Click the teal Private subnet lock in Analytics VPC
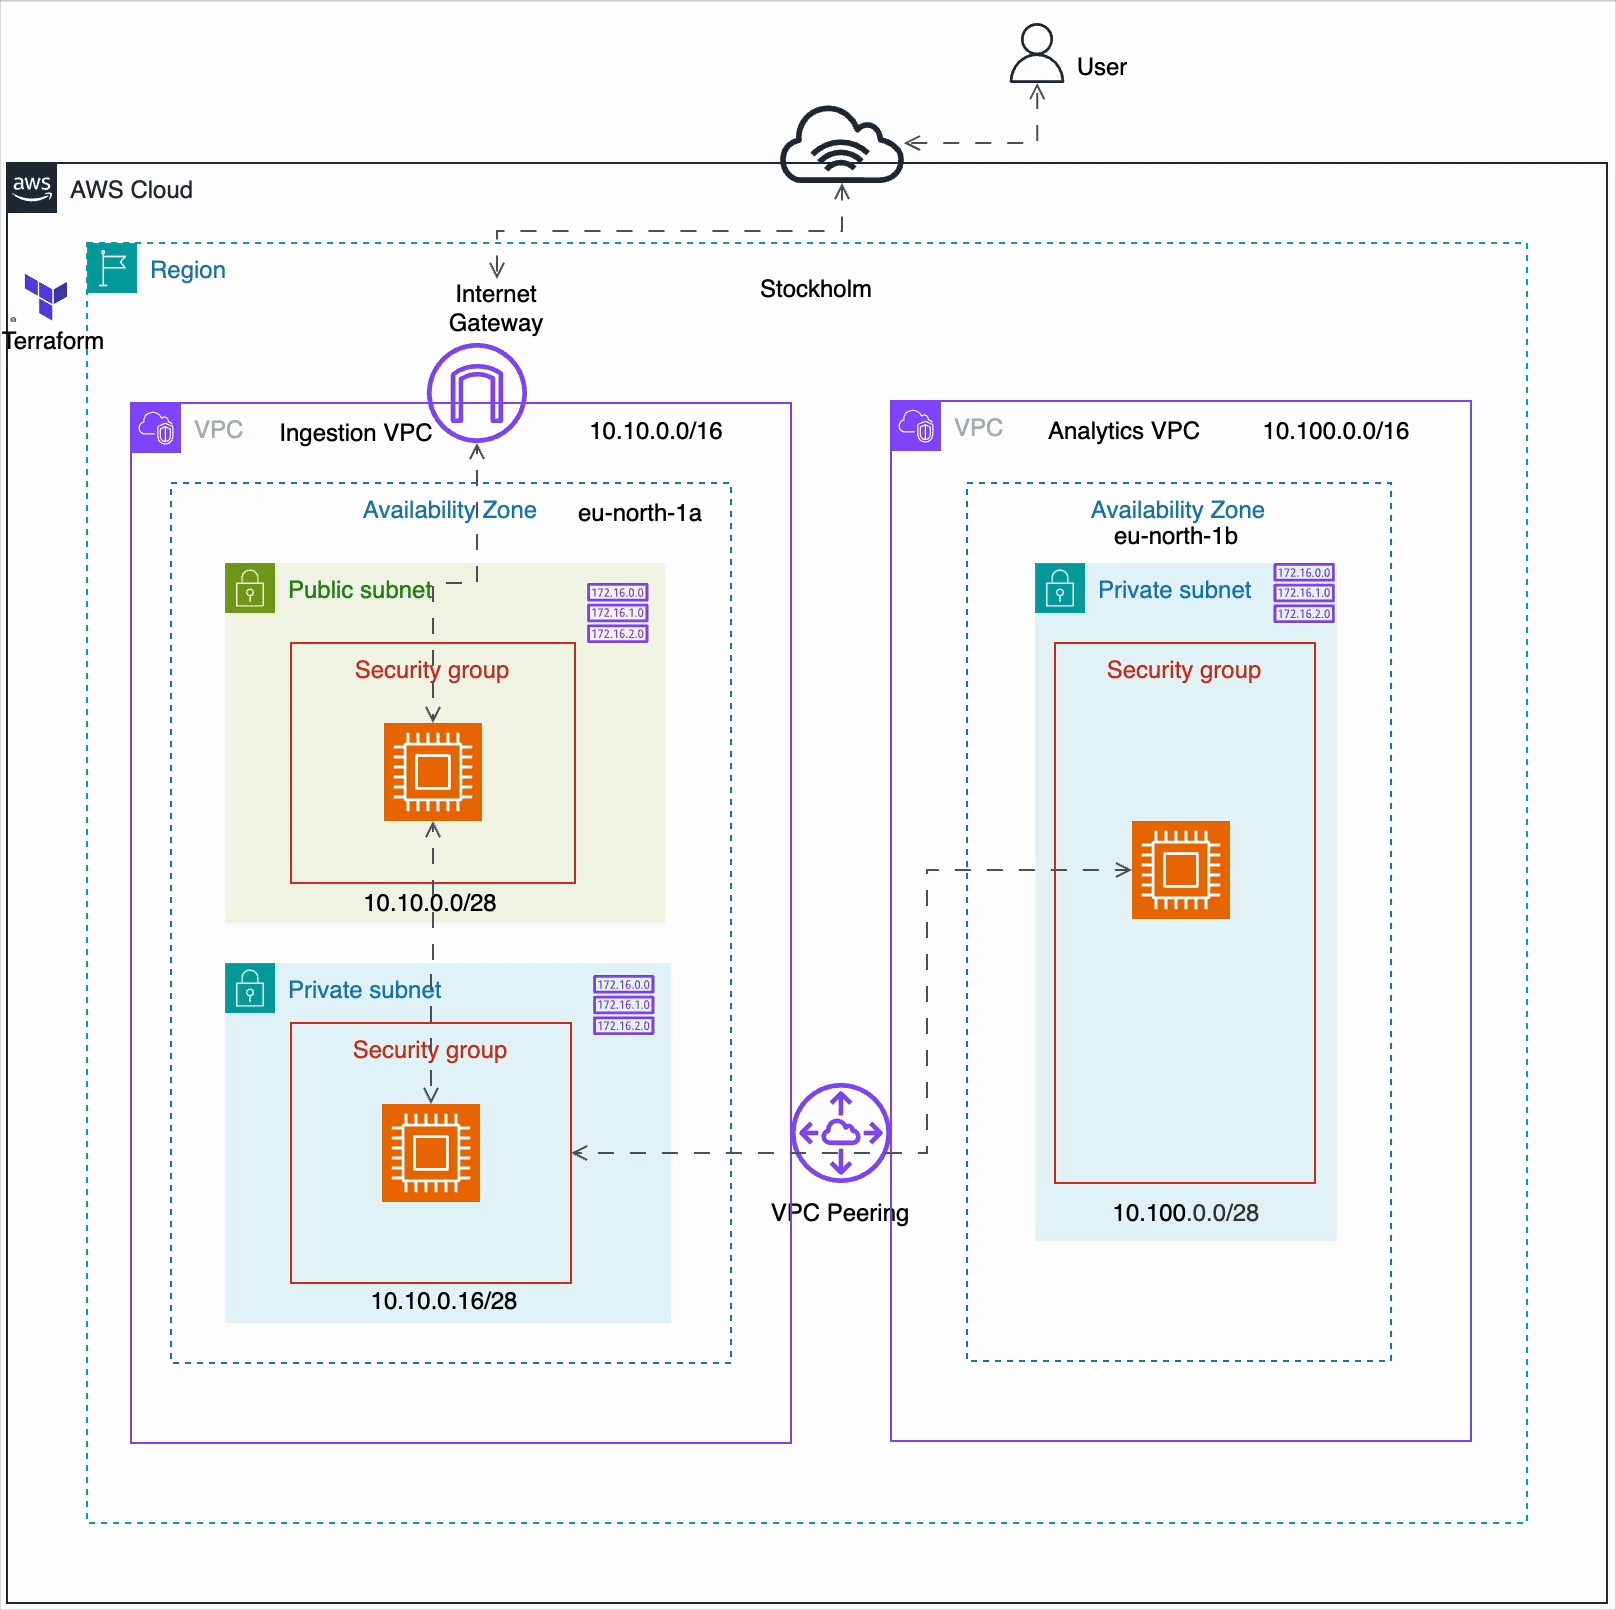 tap(1059, 589)
